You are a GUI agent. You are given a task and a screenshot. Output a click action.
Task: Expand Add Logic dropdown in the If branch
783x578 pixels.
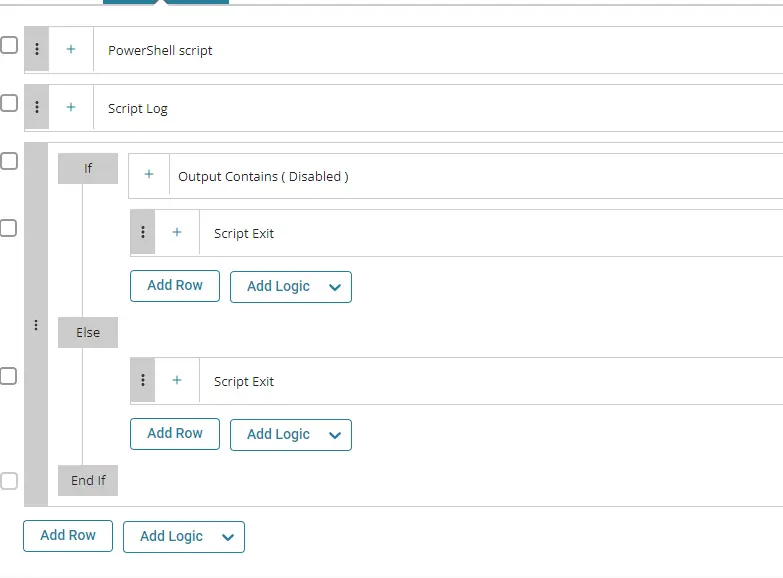coord(291,287)
